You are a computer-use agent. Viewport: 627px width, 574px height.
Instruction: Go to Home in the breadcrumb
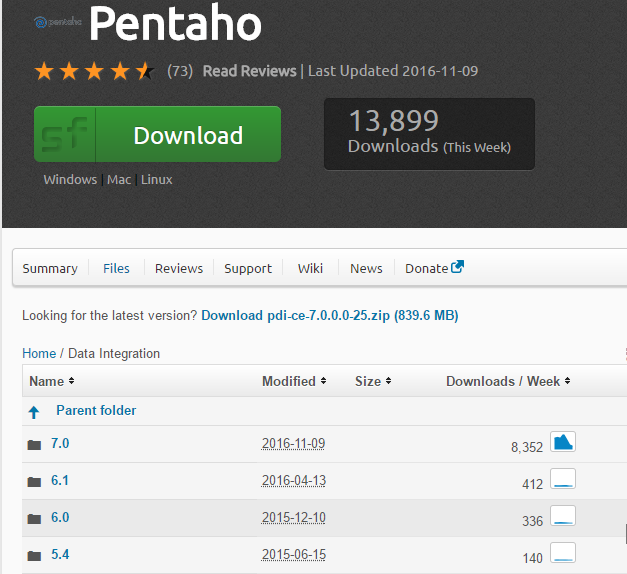pos(39,354)
